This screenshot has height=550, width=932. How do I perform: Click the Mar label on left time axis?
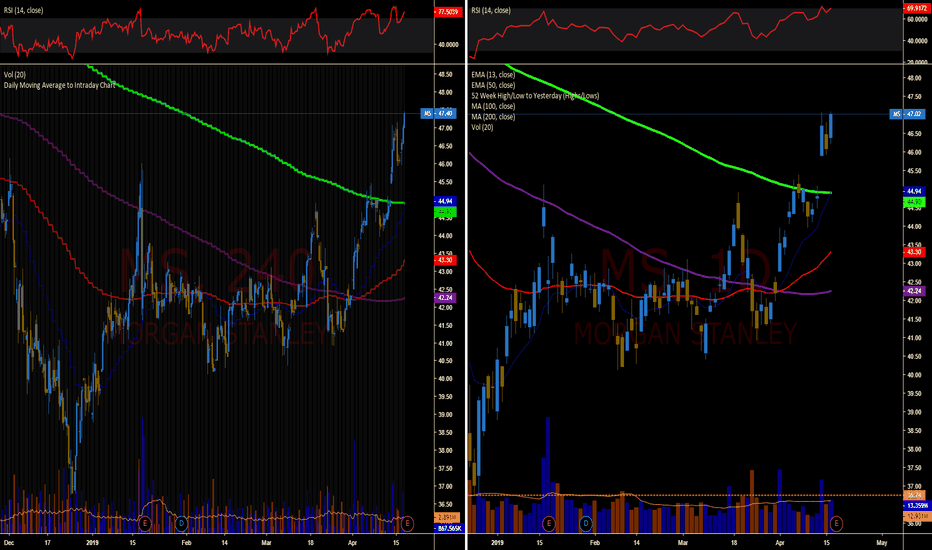tap(266, 542)
